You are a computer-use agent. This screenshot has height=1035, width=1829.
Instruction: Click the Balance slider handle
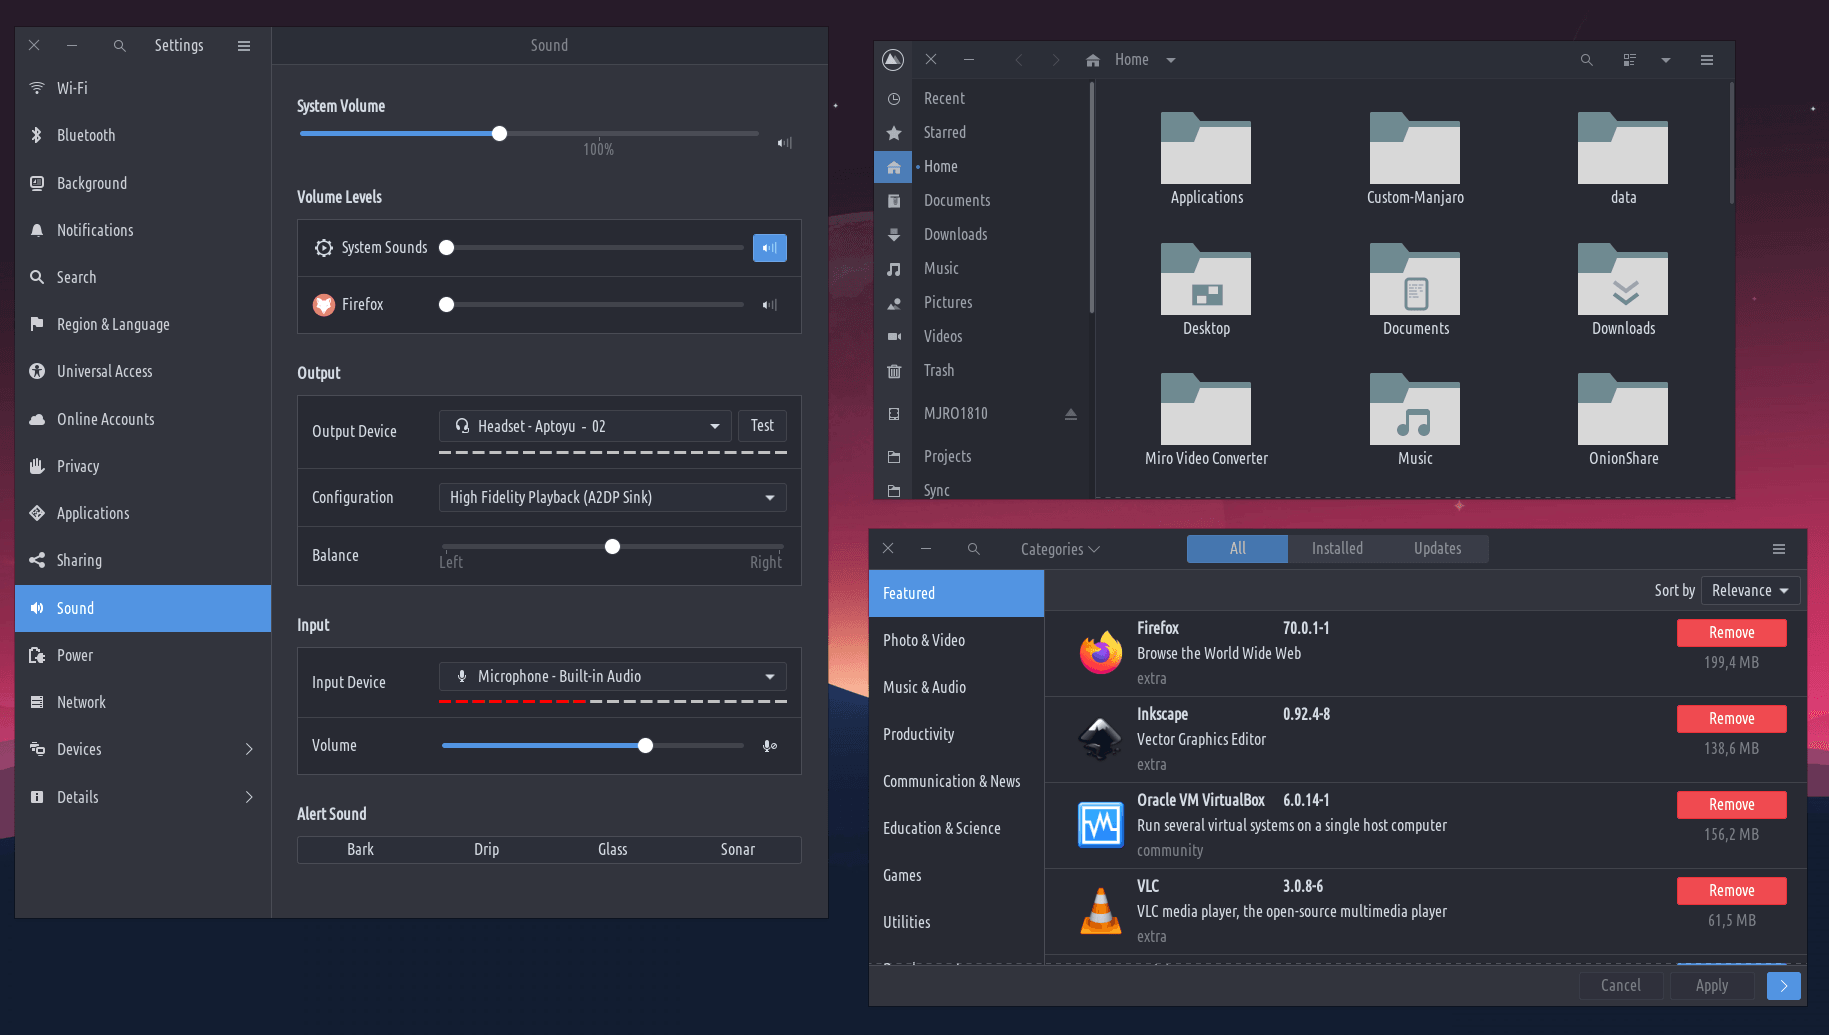(612, 547)
